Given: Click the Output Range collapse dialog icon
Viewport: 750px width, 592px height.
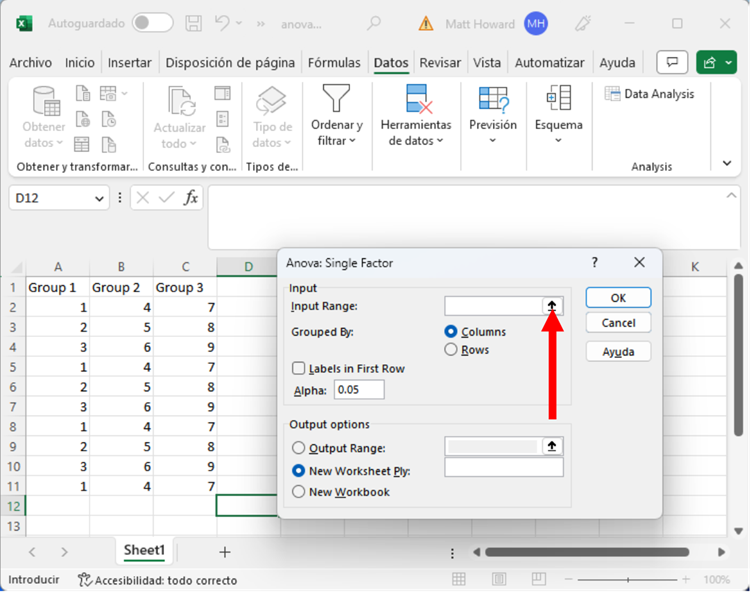Looking at the screenshot, I should click(551, 447).
